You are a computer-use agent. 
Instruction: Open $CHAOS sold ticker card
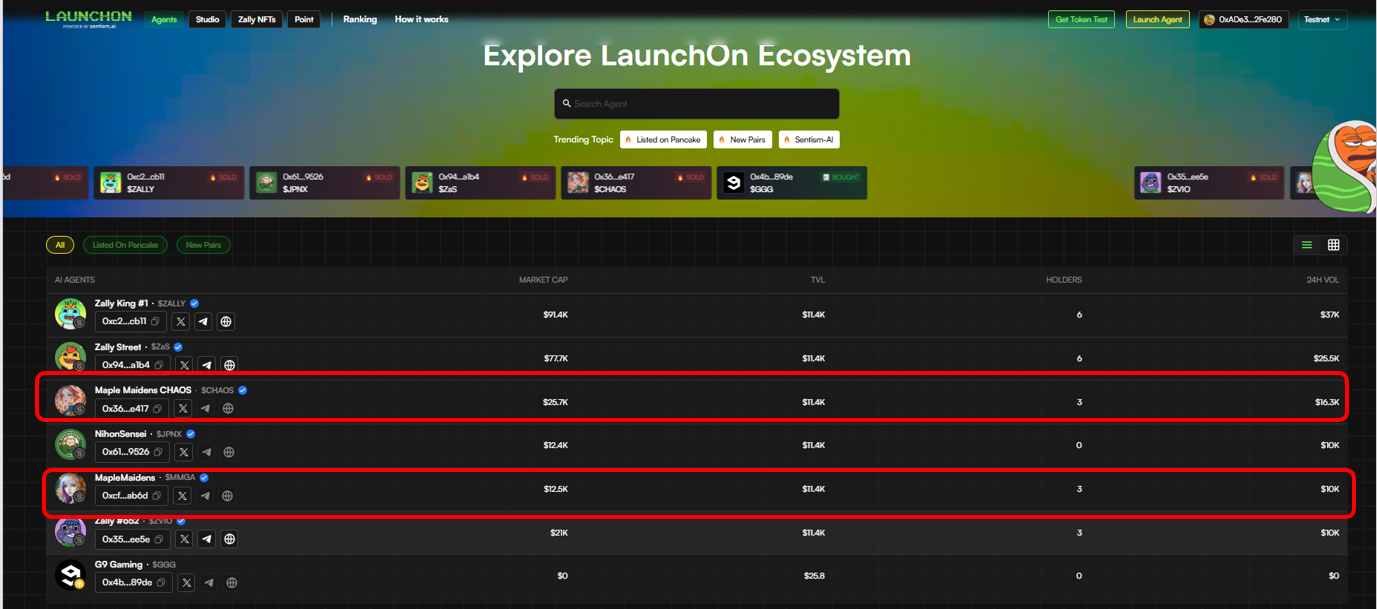[x=636, y=183]
